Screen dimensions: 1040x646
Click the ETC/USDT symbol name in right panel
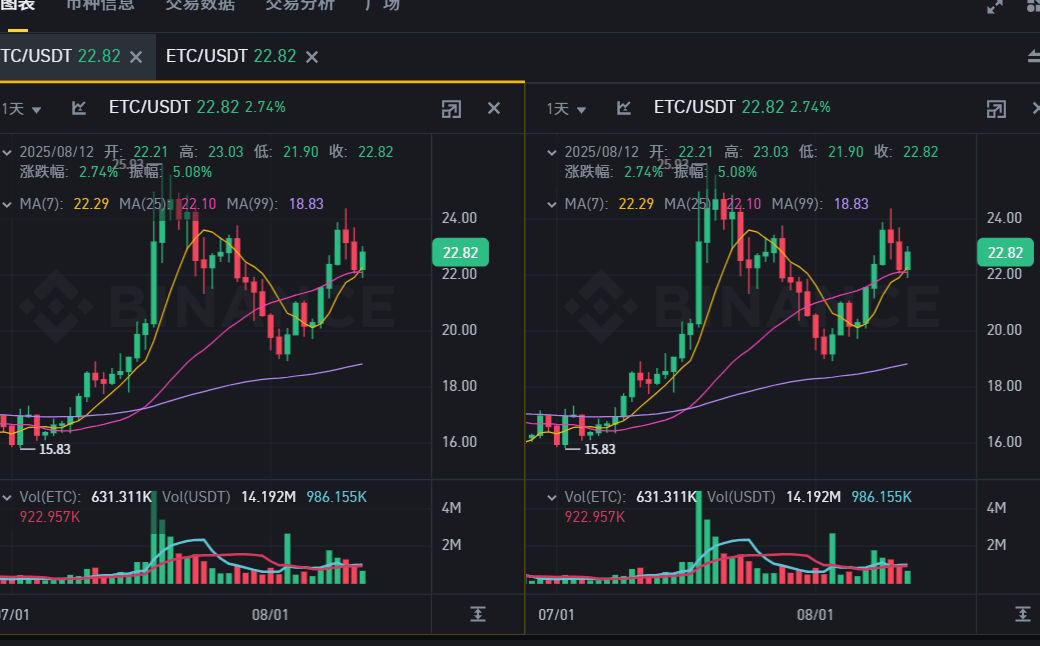coord(694,107)
